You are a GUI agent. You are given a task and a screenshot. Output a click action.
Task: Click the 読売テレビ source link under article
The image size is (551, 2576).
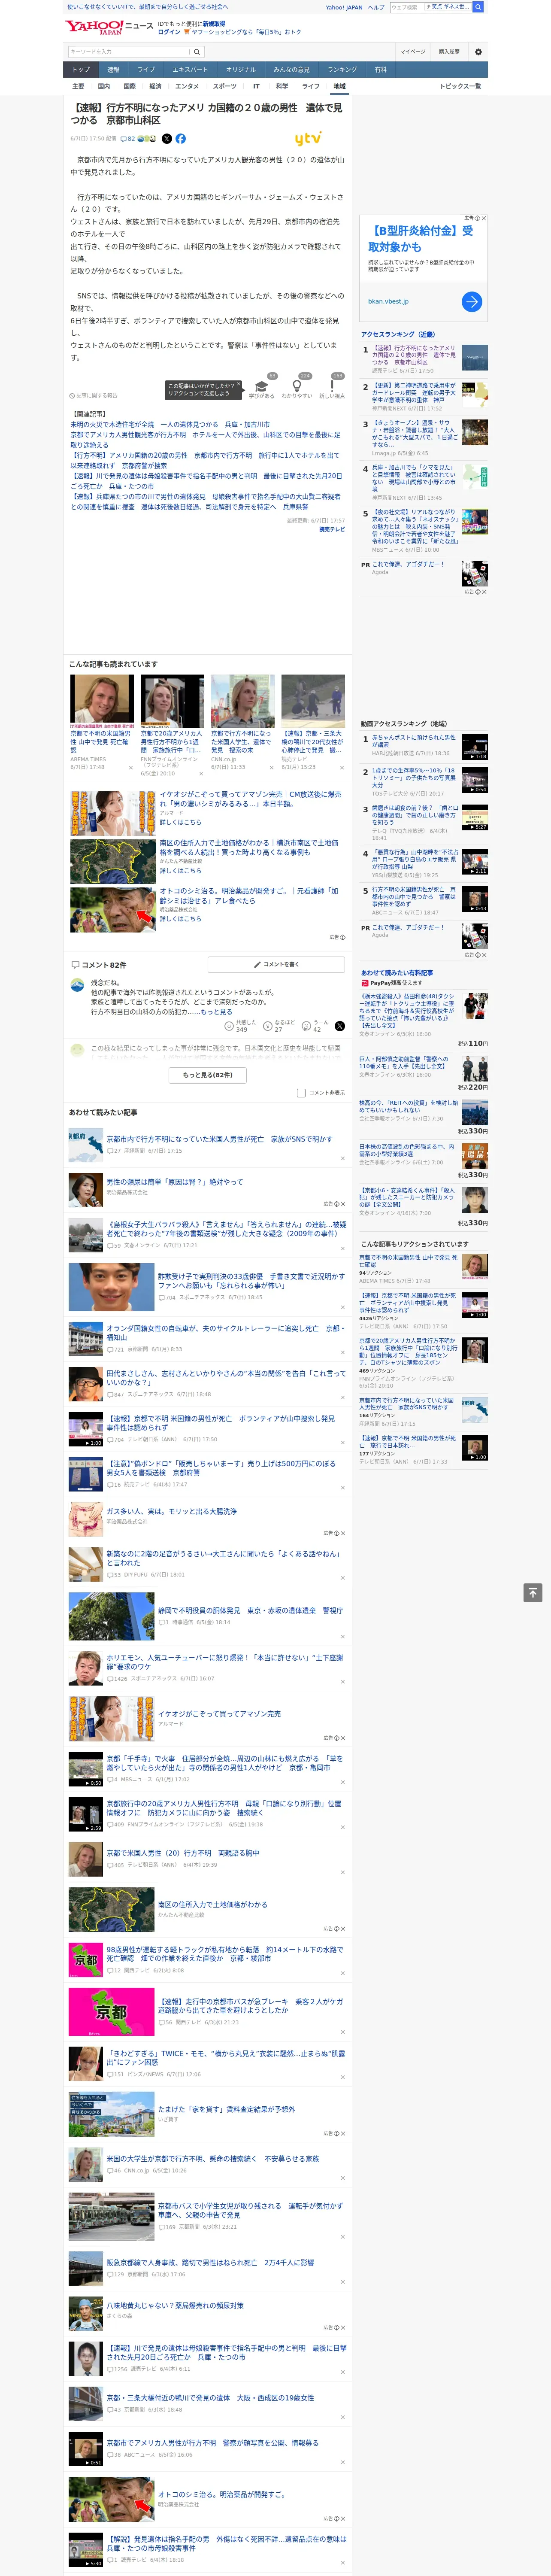pyautogui.click(x=332, y=530)
